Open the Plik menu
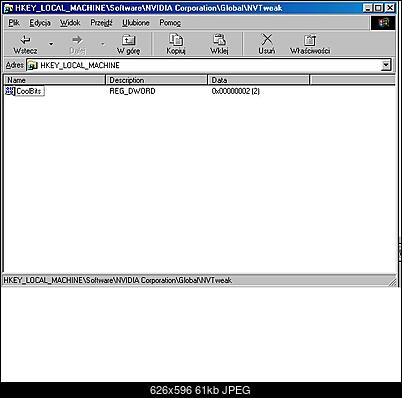This screenshot has width=402, height=398. [14, 23]
